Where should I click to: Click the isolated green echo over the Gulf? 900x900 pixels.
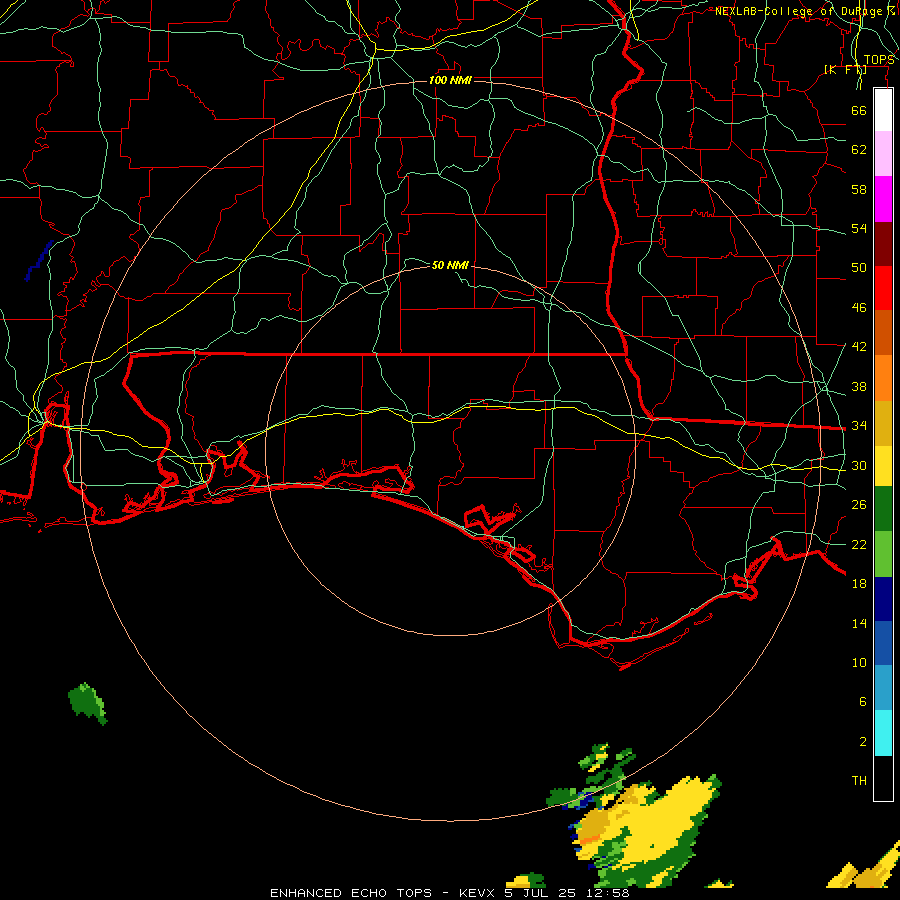pos(87,704)
